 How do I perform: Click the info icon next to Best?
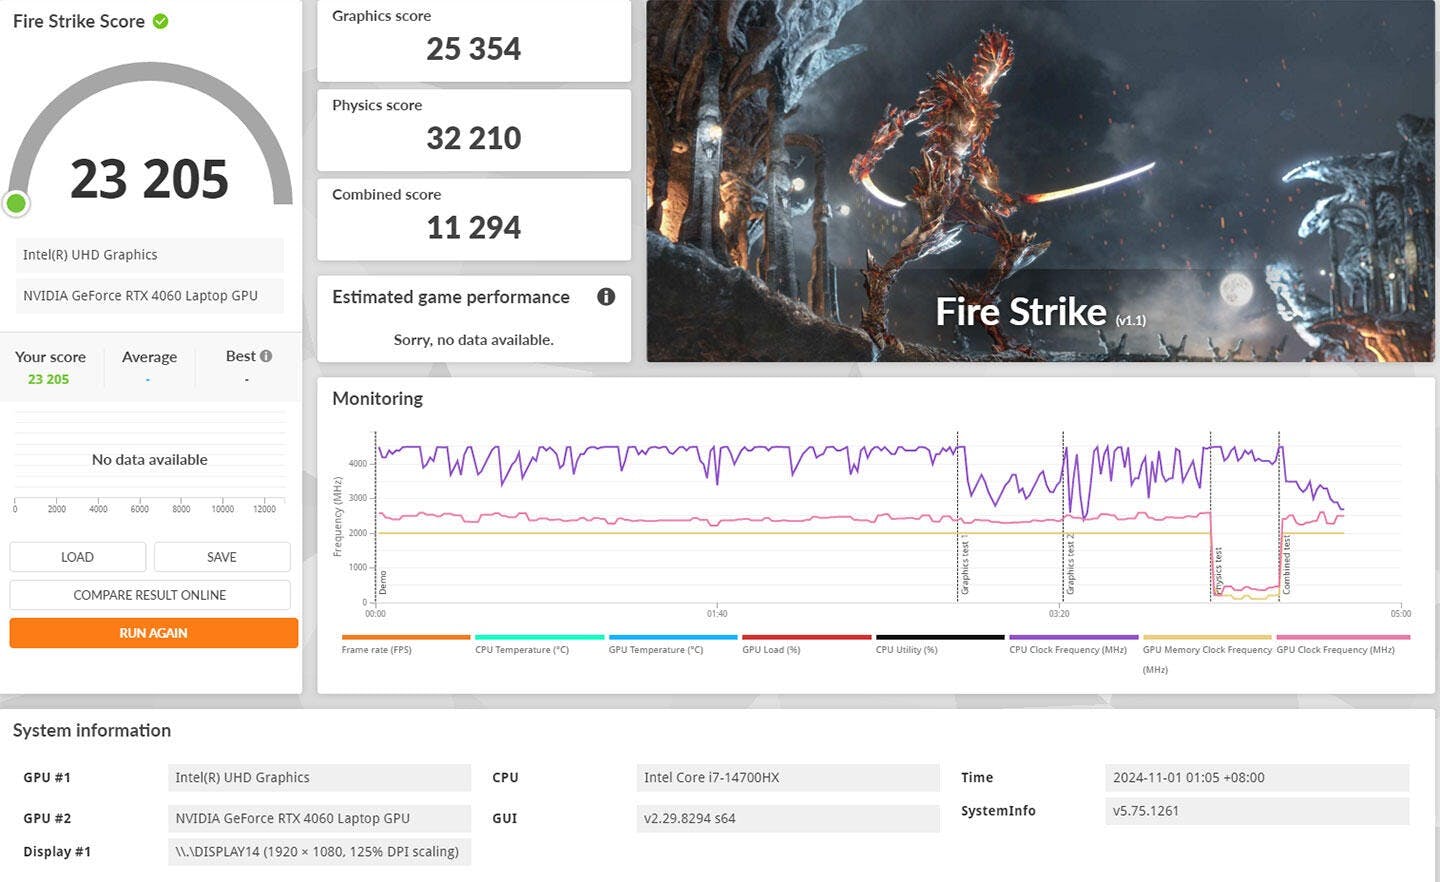(266, 356)
